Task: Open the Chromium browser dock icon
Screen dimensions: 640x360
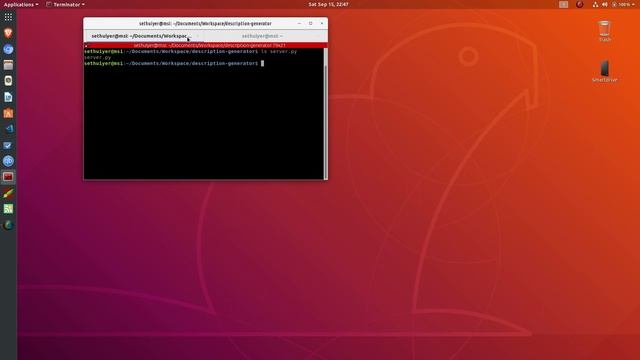Action: coord(8,49)
